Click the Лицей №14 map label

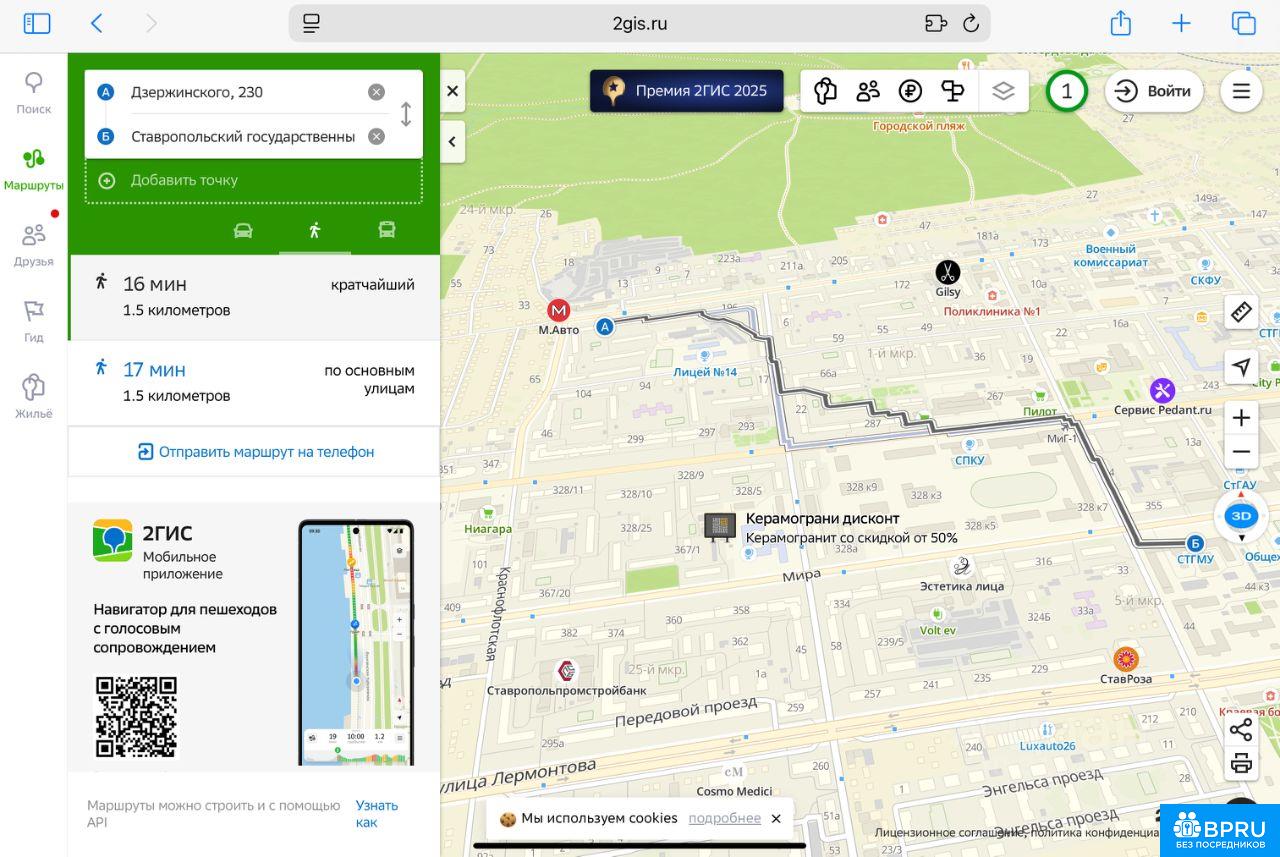tap(705, 372)
